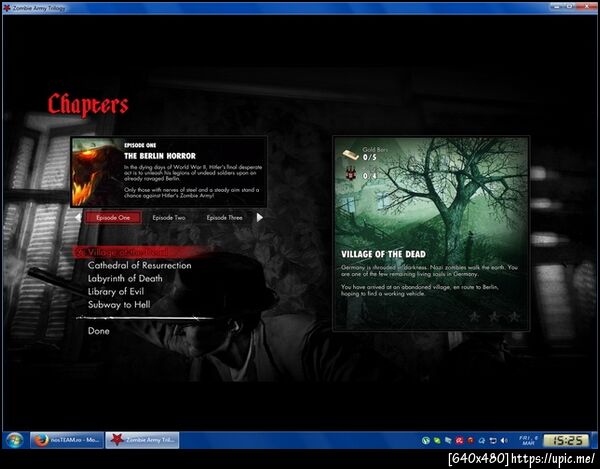Viewport: 600px width, 469px height.
Task: Switch to the Firefox nosTEAM taskbar window
Action: pos(67,440)
